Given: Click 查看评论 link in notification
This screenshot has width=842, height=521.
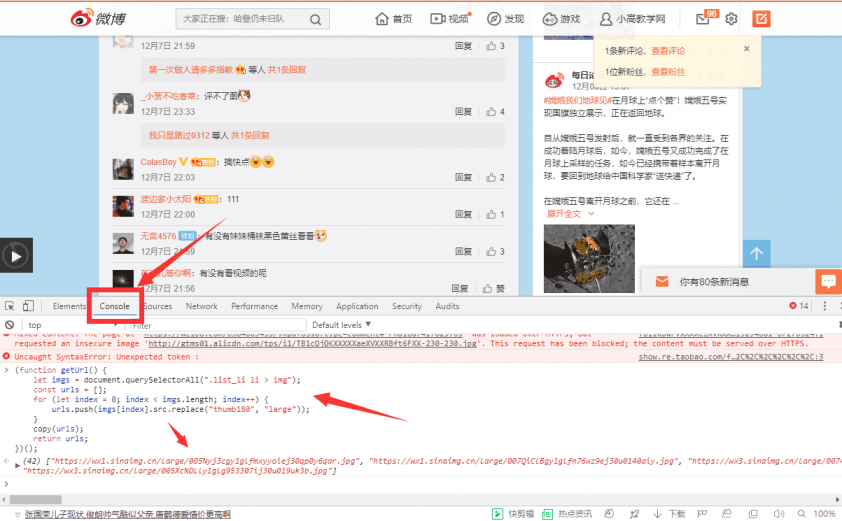Looking at the screenshot, I should point(668,51).
